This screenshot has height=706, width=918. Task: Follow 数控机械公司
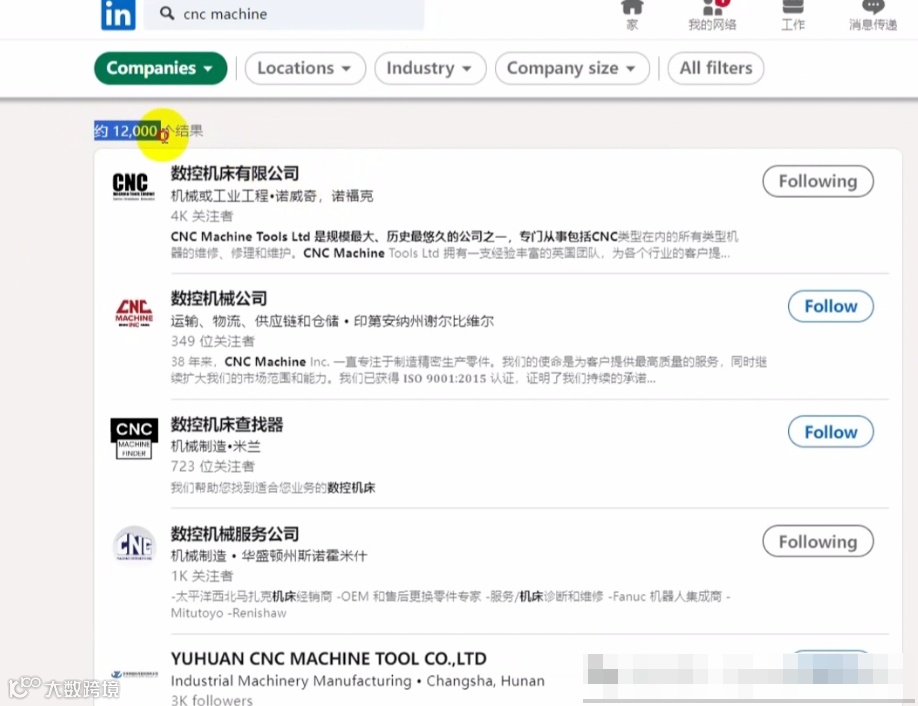(x=831, y=306)
